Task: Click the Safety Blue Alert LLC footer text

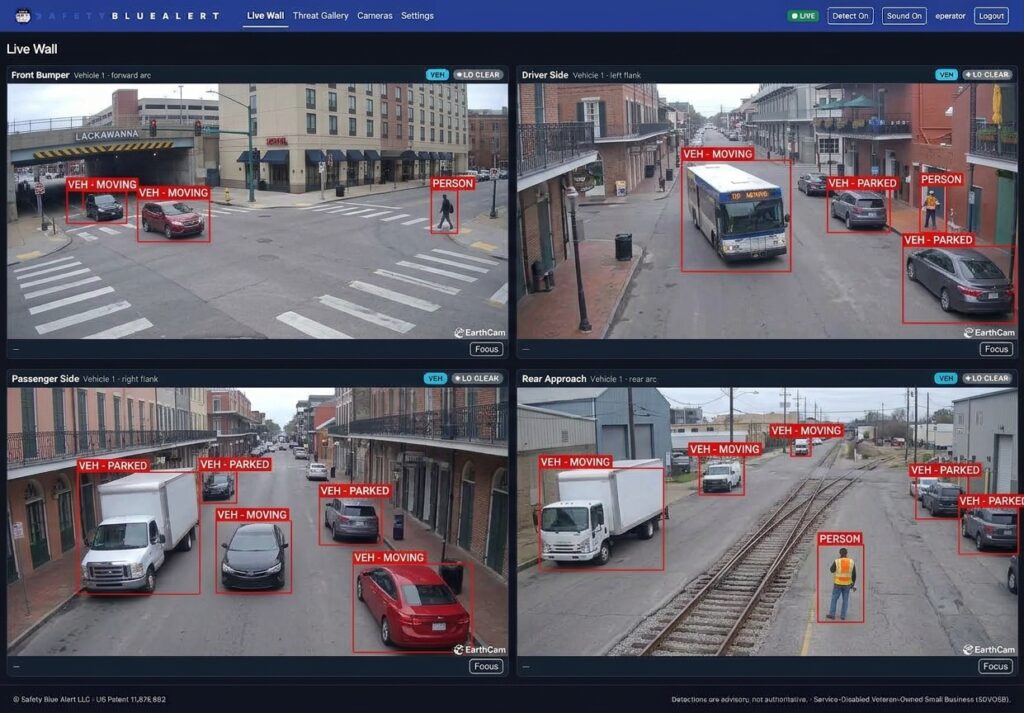Action: click(89, 699)
